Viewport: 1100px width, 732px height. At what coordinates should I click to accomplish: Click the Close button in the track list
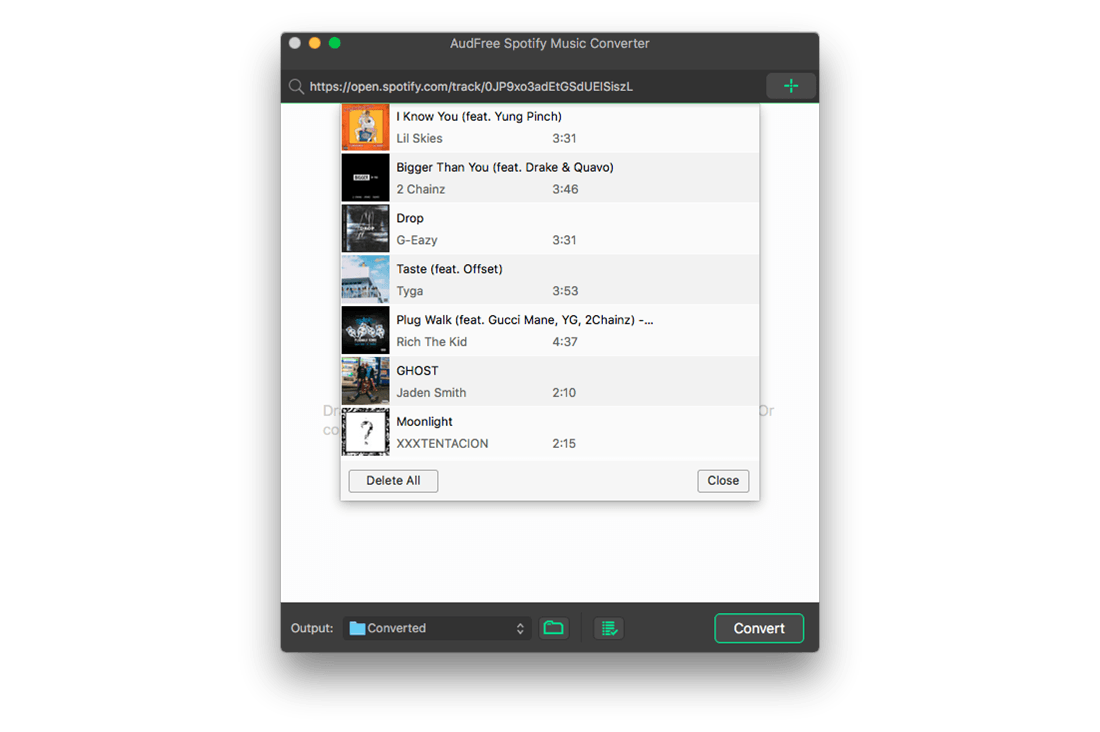click(722, 481)
